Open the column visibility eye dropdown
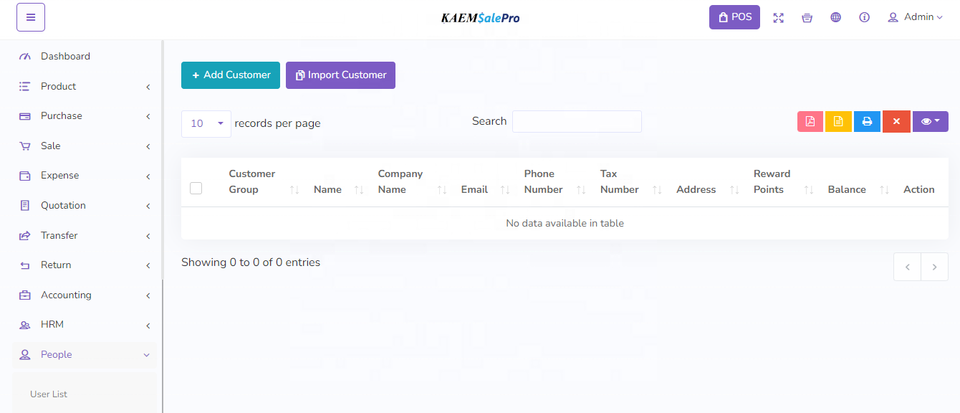The width and height of the screenshot is (960, 413). click(x=930, y=121)
